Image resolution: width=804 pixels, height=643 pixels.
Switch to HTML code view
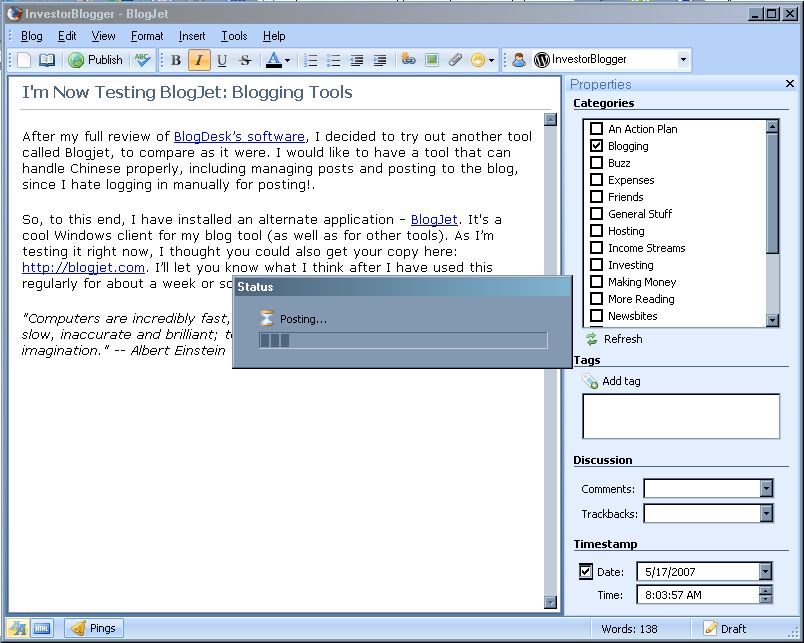[42, 628]
